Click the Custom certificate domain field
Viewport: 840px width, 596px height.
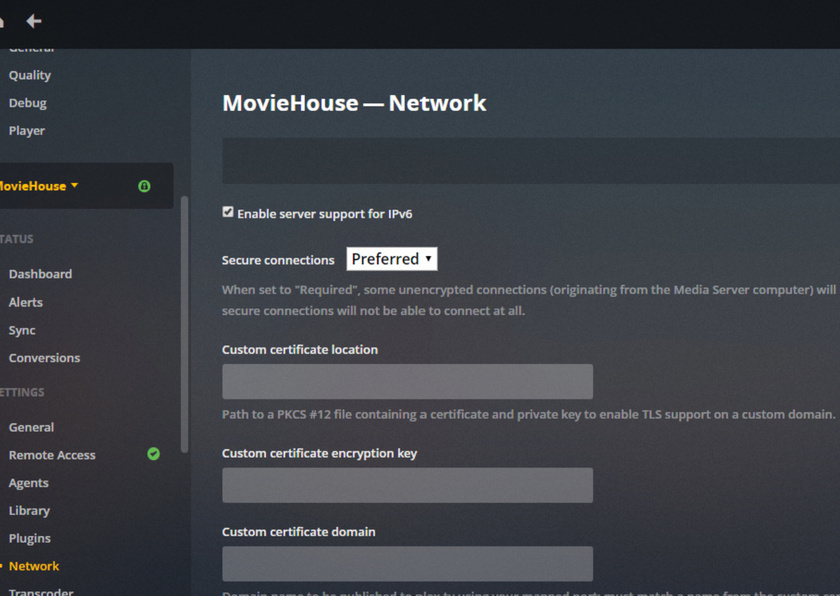coord(408,564)
